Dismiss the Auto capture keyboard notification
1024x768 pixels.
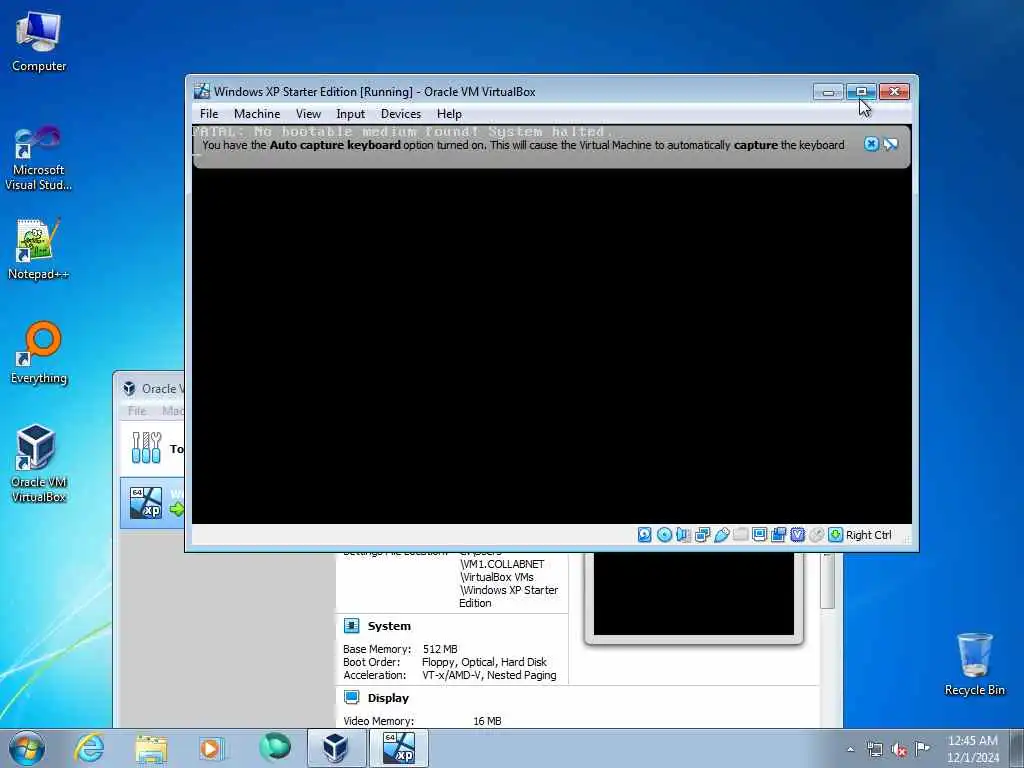tap(871, 144)
